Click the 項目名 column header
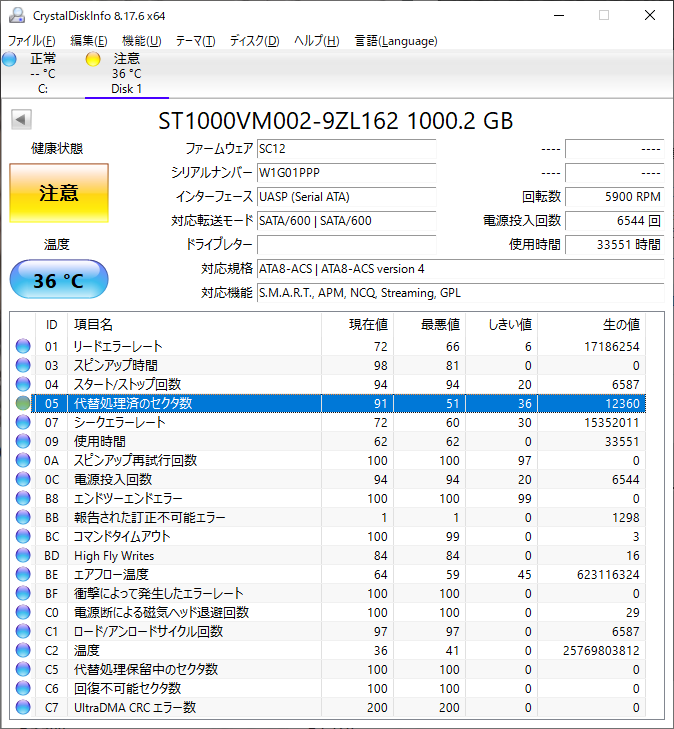Viewport: 674px width, 729px height. click(x=194, y=325)
